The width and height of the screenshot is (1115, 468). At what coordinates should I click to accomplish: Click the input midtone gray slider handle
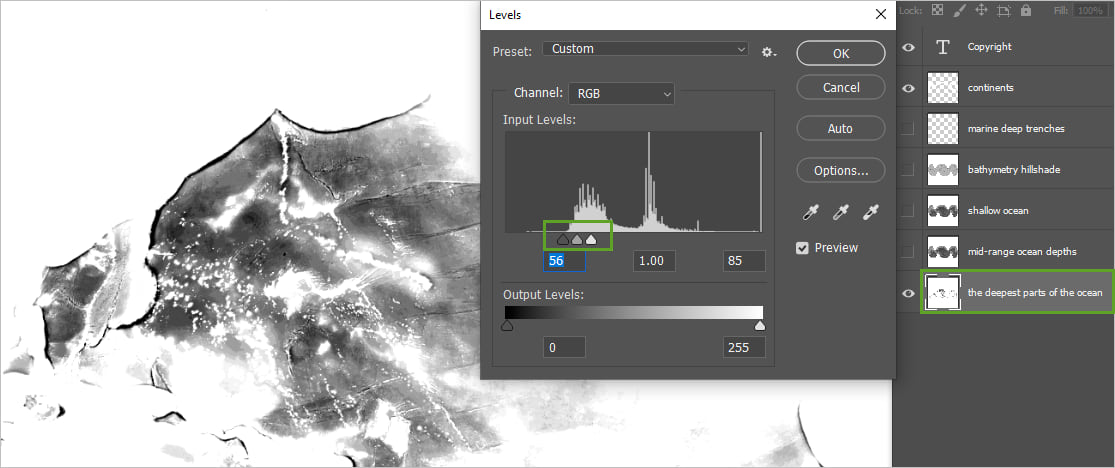(x=577, y=240)
